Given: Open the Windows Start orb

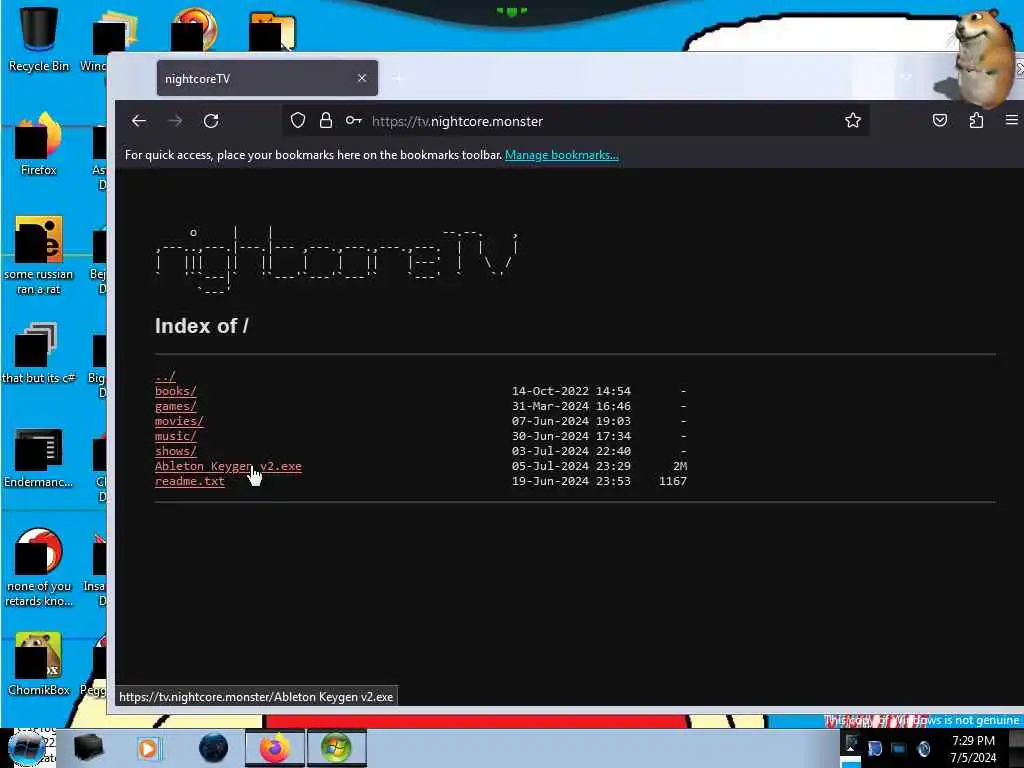Looking at the screenshot, I should point(27,748).
